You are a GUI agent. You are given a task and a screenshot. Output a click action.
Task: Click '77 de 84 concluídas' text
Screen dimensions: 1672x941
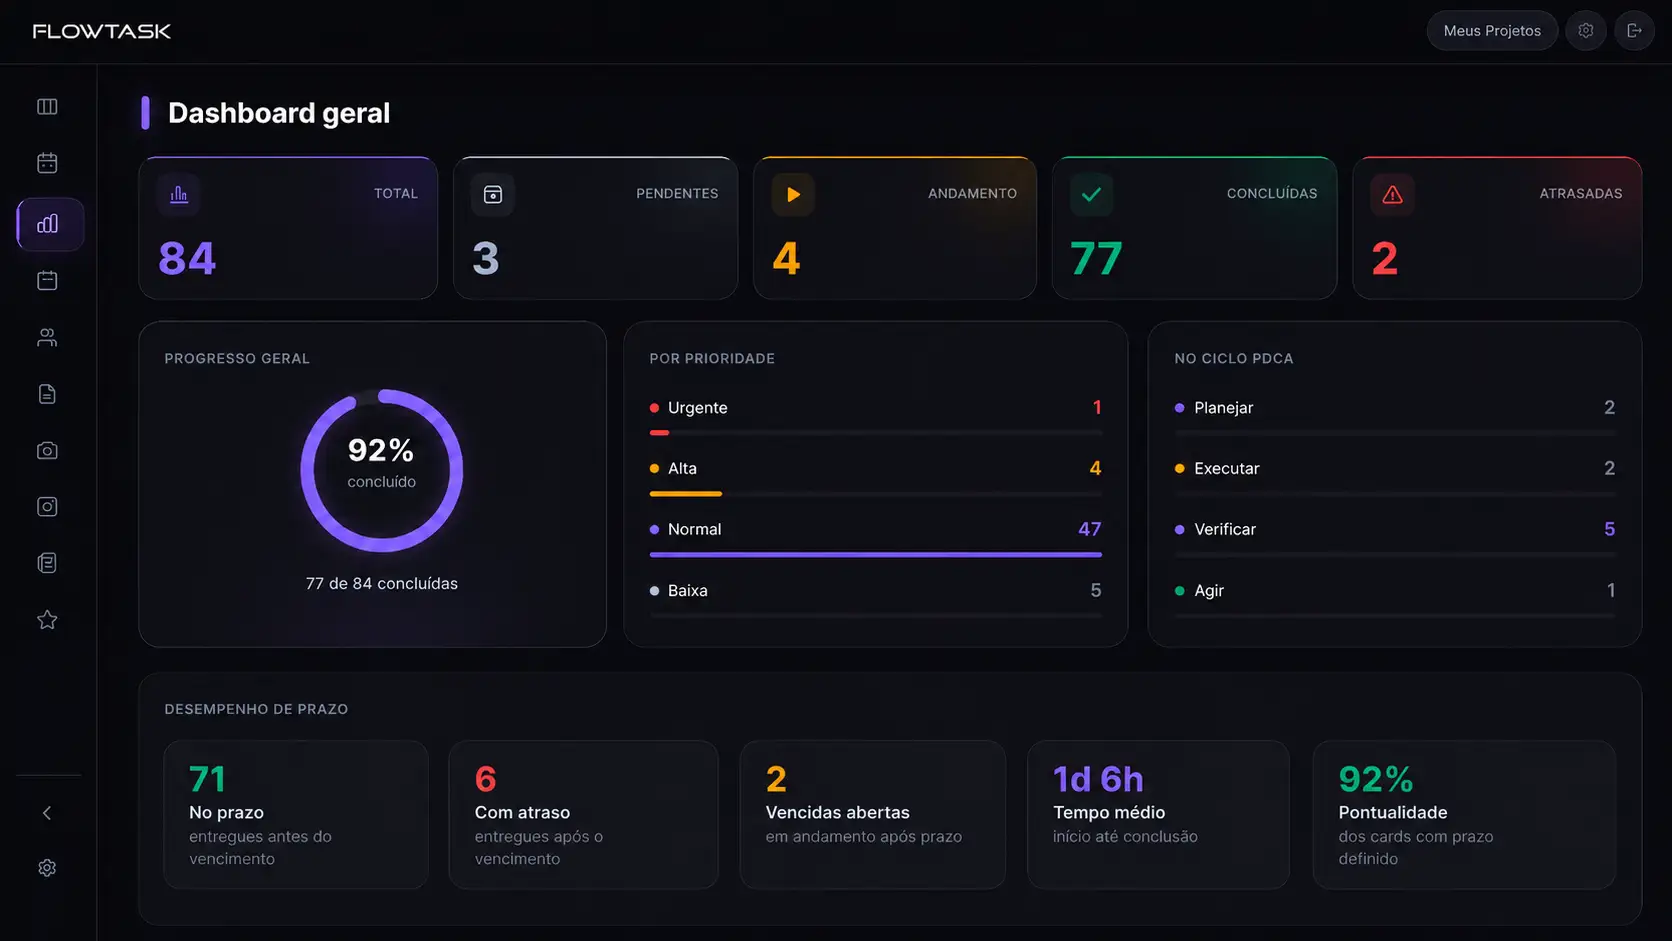coord(382,583)
